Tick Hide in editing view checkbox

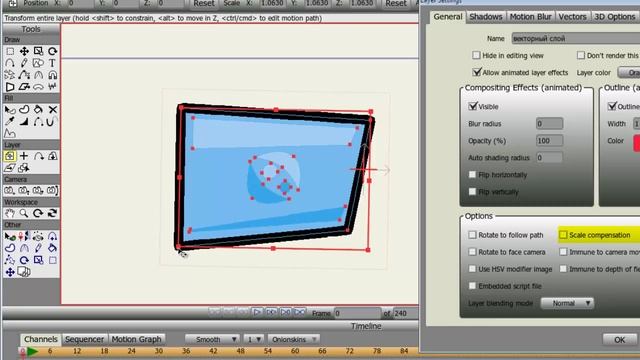pos(476,55)
